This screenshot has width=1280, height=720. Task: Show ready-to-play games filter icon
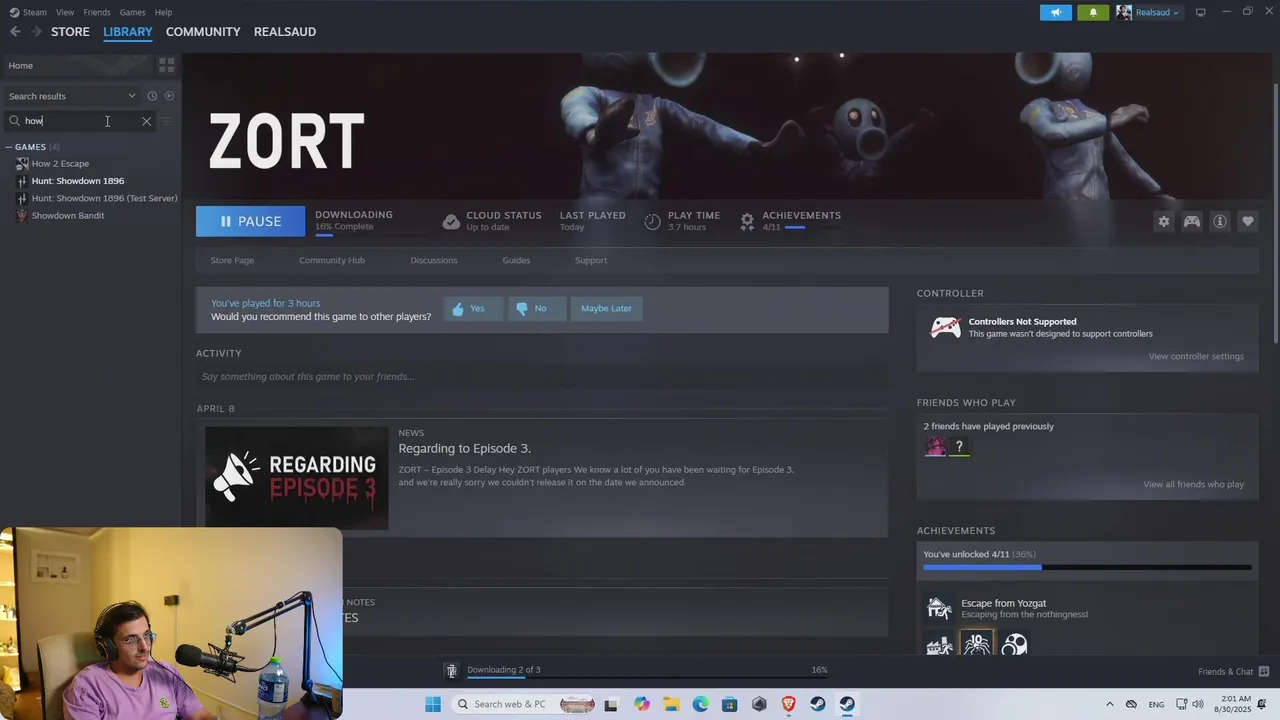point(169,96)
